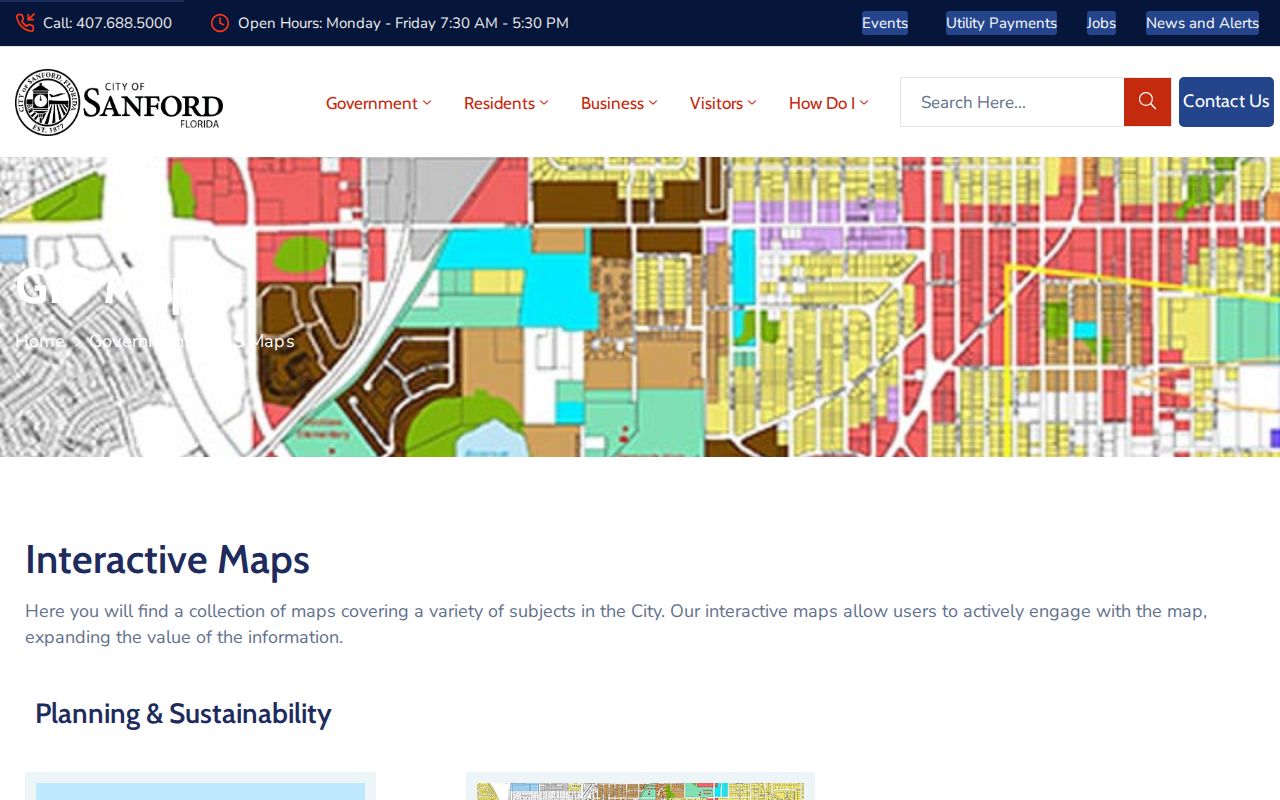Focus the Search Here input field
This screenshot has height=800, width=1280.
click(1012, 102)
